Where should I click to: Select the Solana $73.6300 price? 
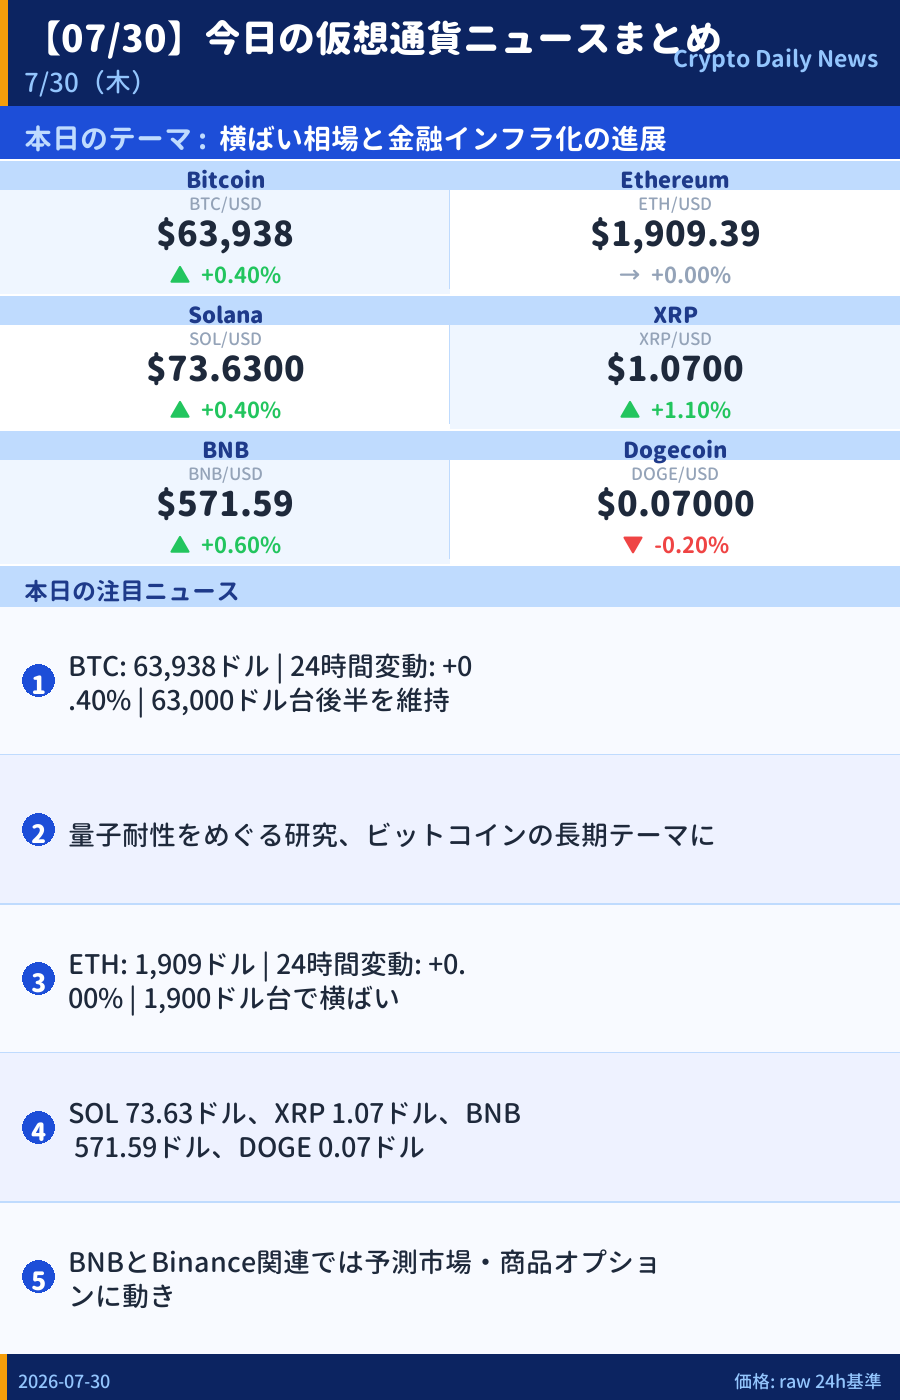coord(225,368)
